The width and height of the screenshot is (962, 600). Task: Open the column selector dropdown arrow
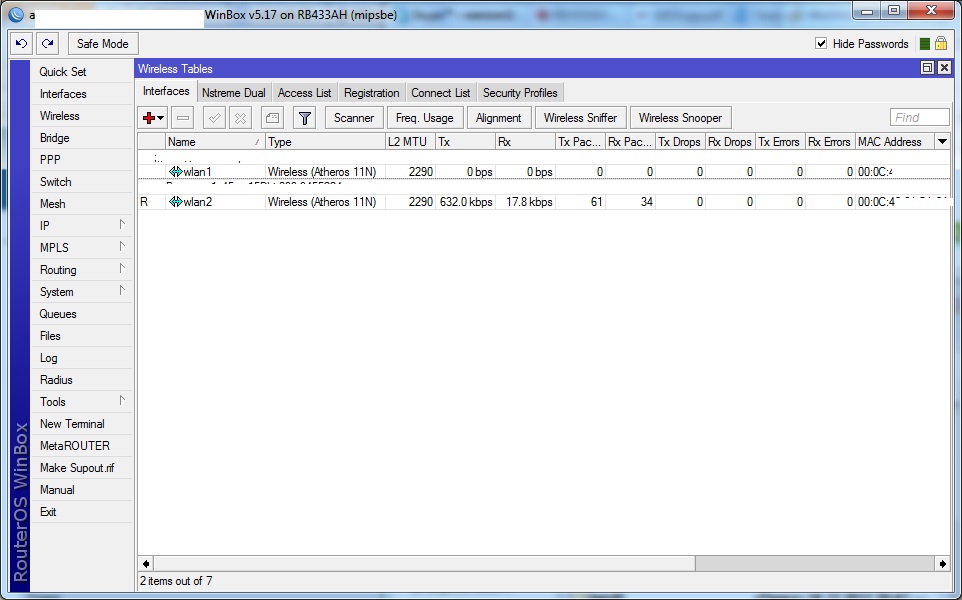point(942,142)
